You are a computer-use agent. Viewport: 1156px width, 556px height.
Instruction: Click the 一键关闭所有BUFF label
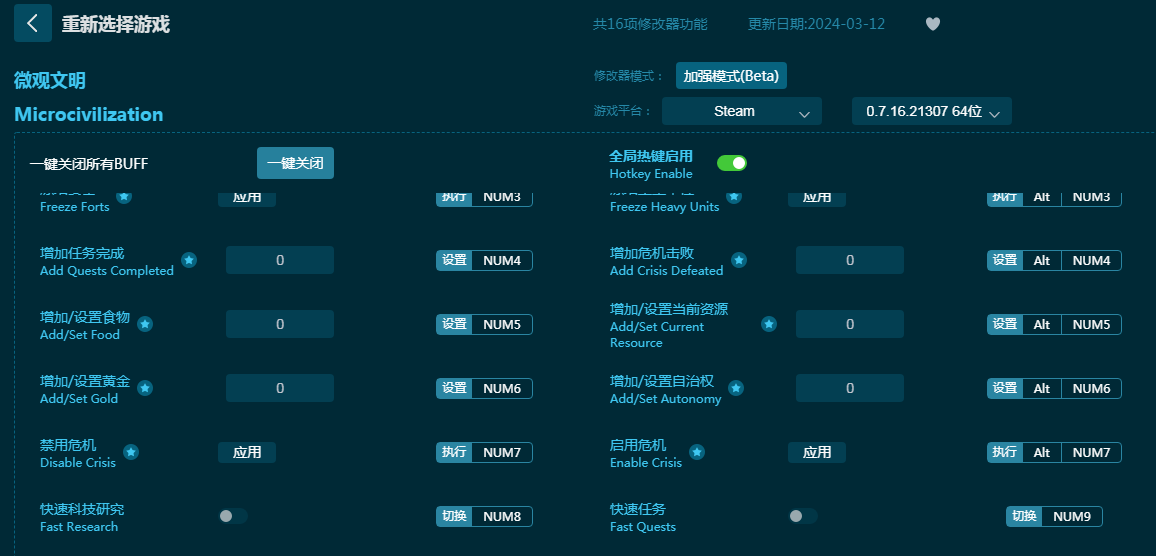coord(89,164)
